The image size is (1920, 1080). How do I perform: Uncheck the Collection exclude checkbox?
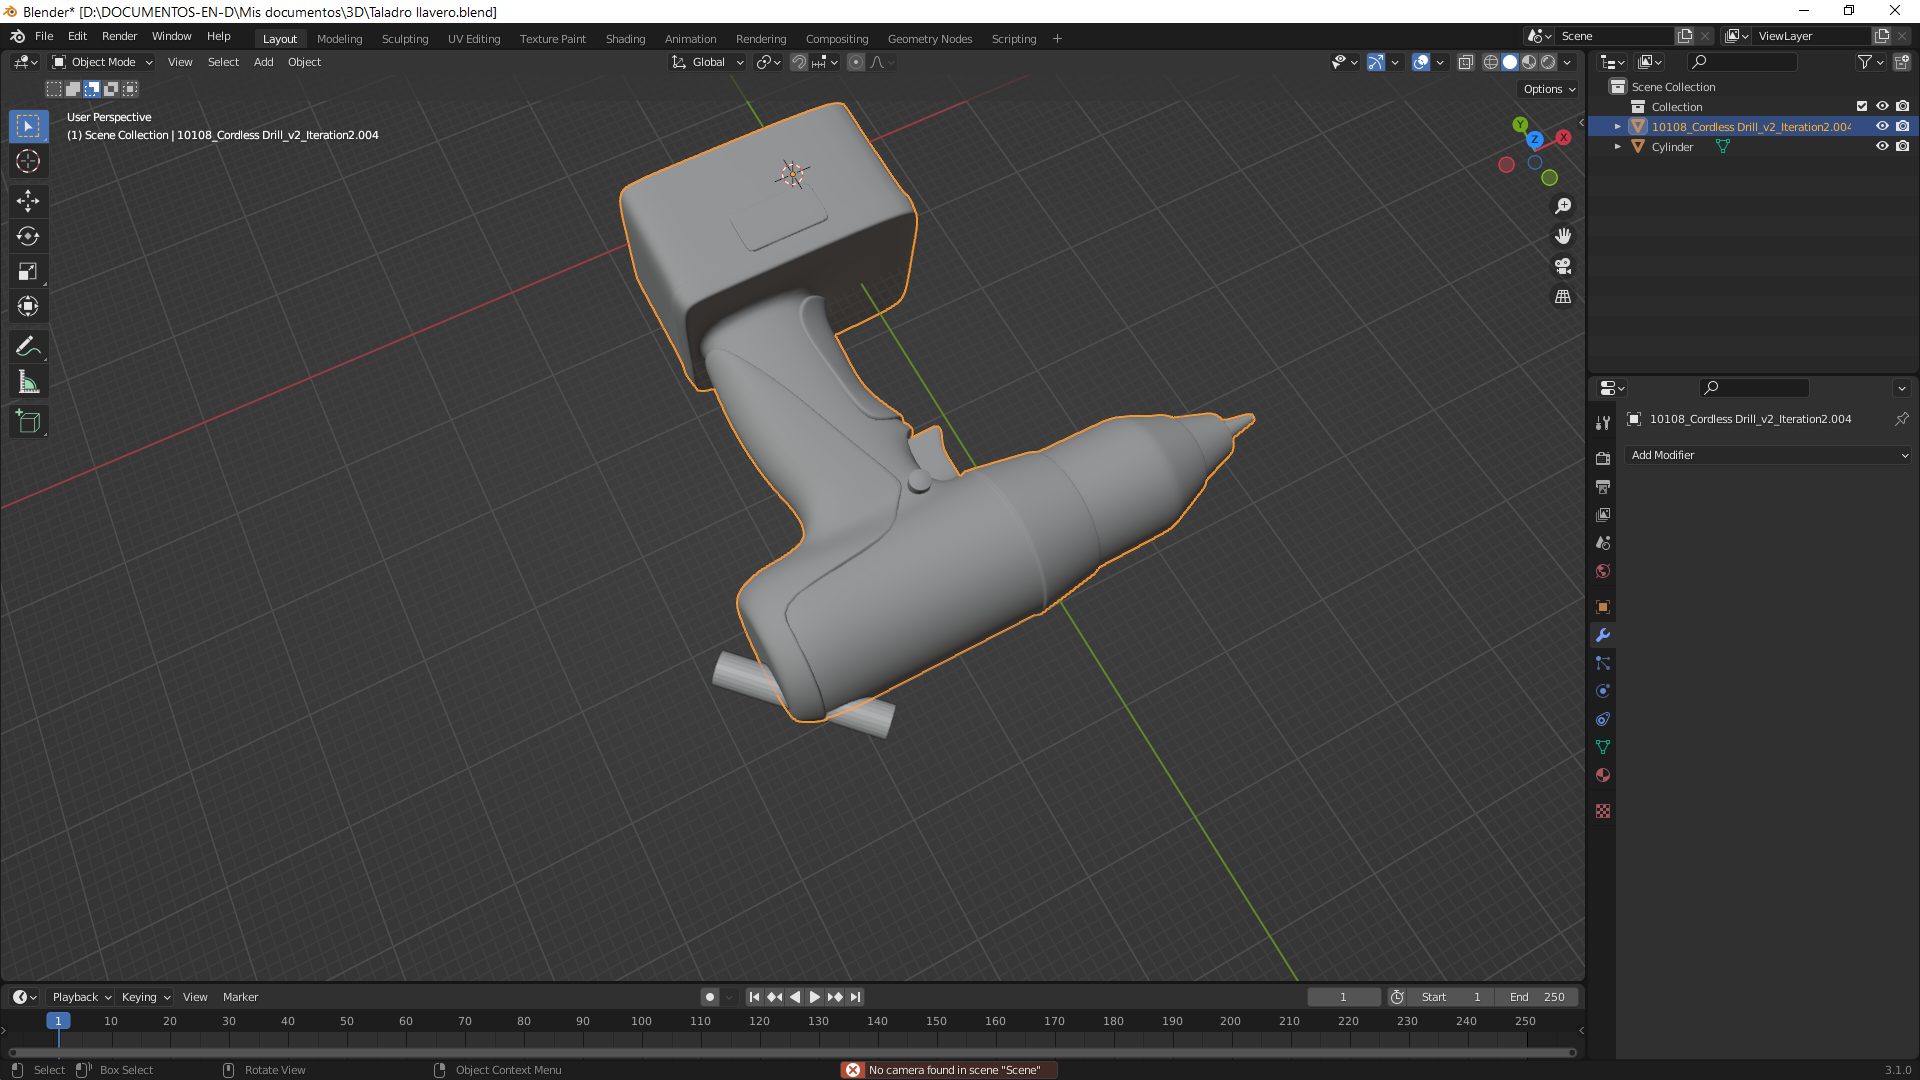pyautogui.click(x=1862, y=106)
